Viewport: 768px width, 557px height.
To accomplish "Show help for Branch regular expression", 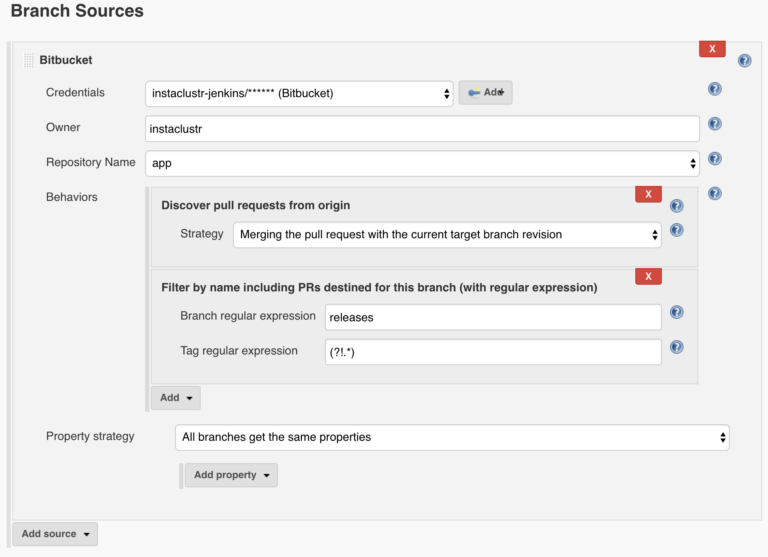I will tap(676, 313).
